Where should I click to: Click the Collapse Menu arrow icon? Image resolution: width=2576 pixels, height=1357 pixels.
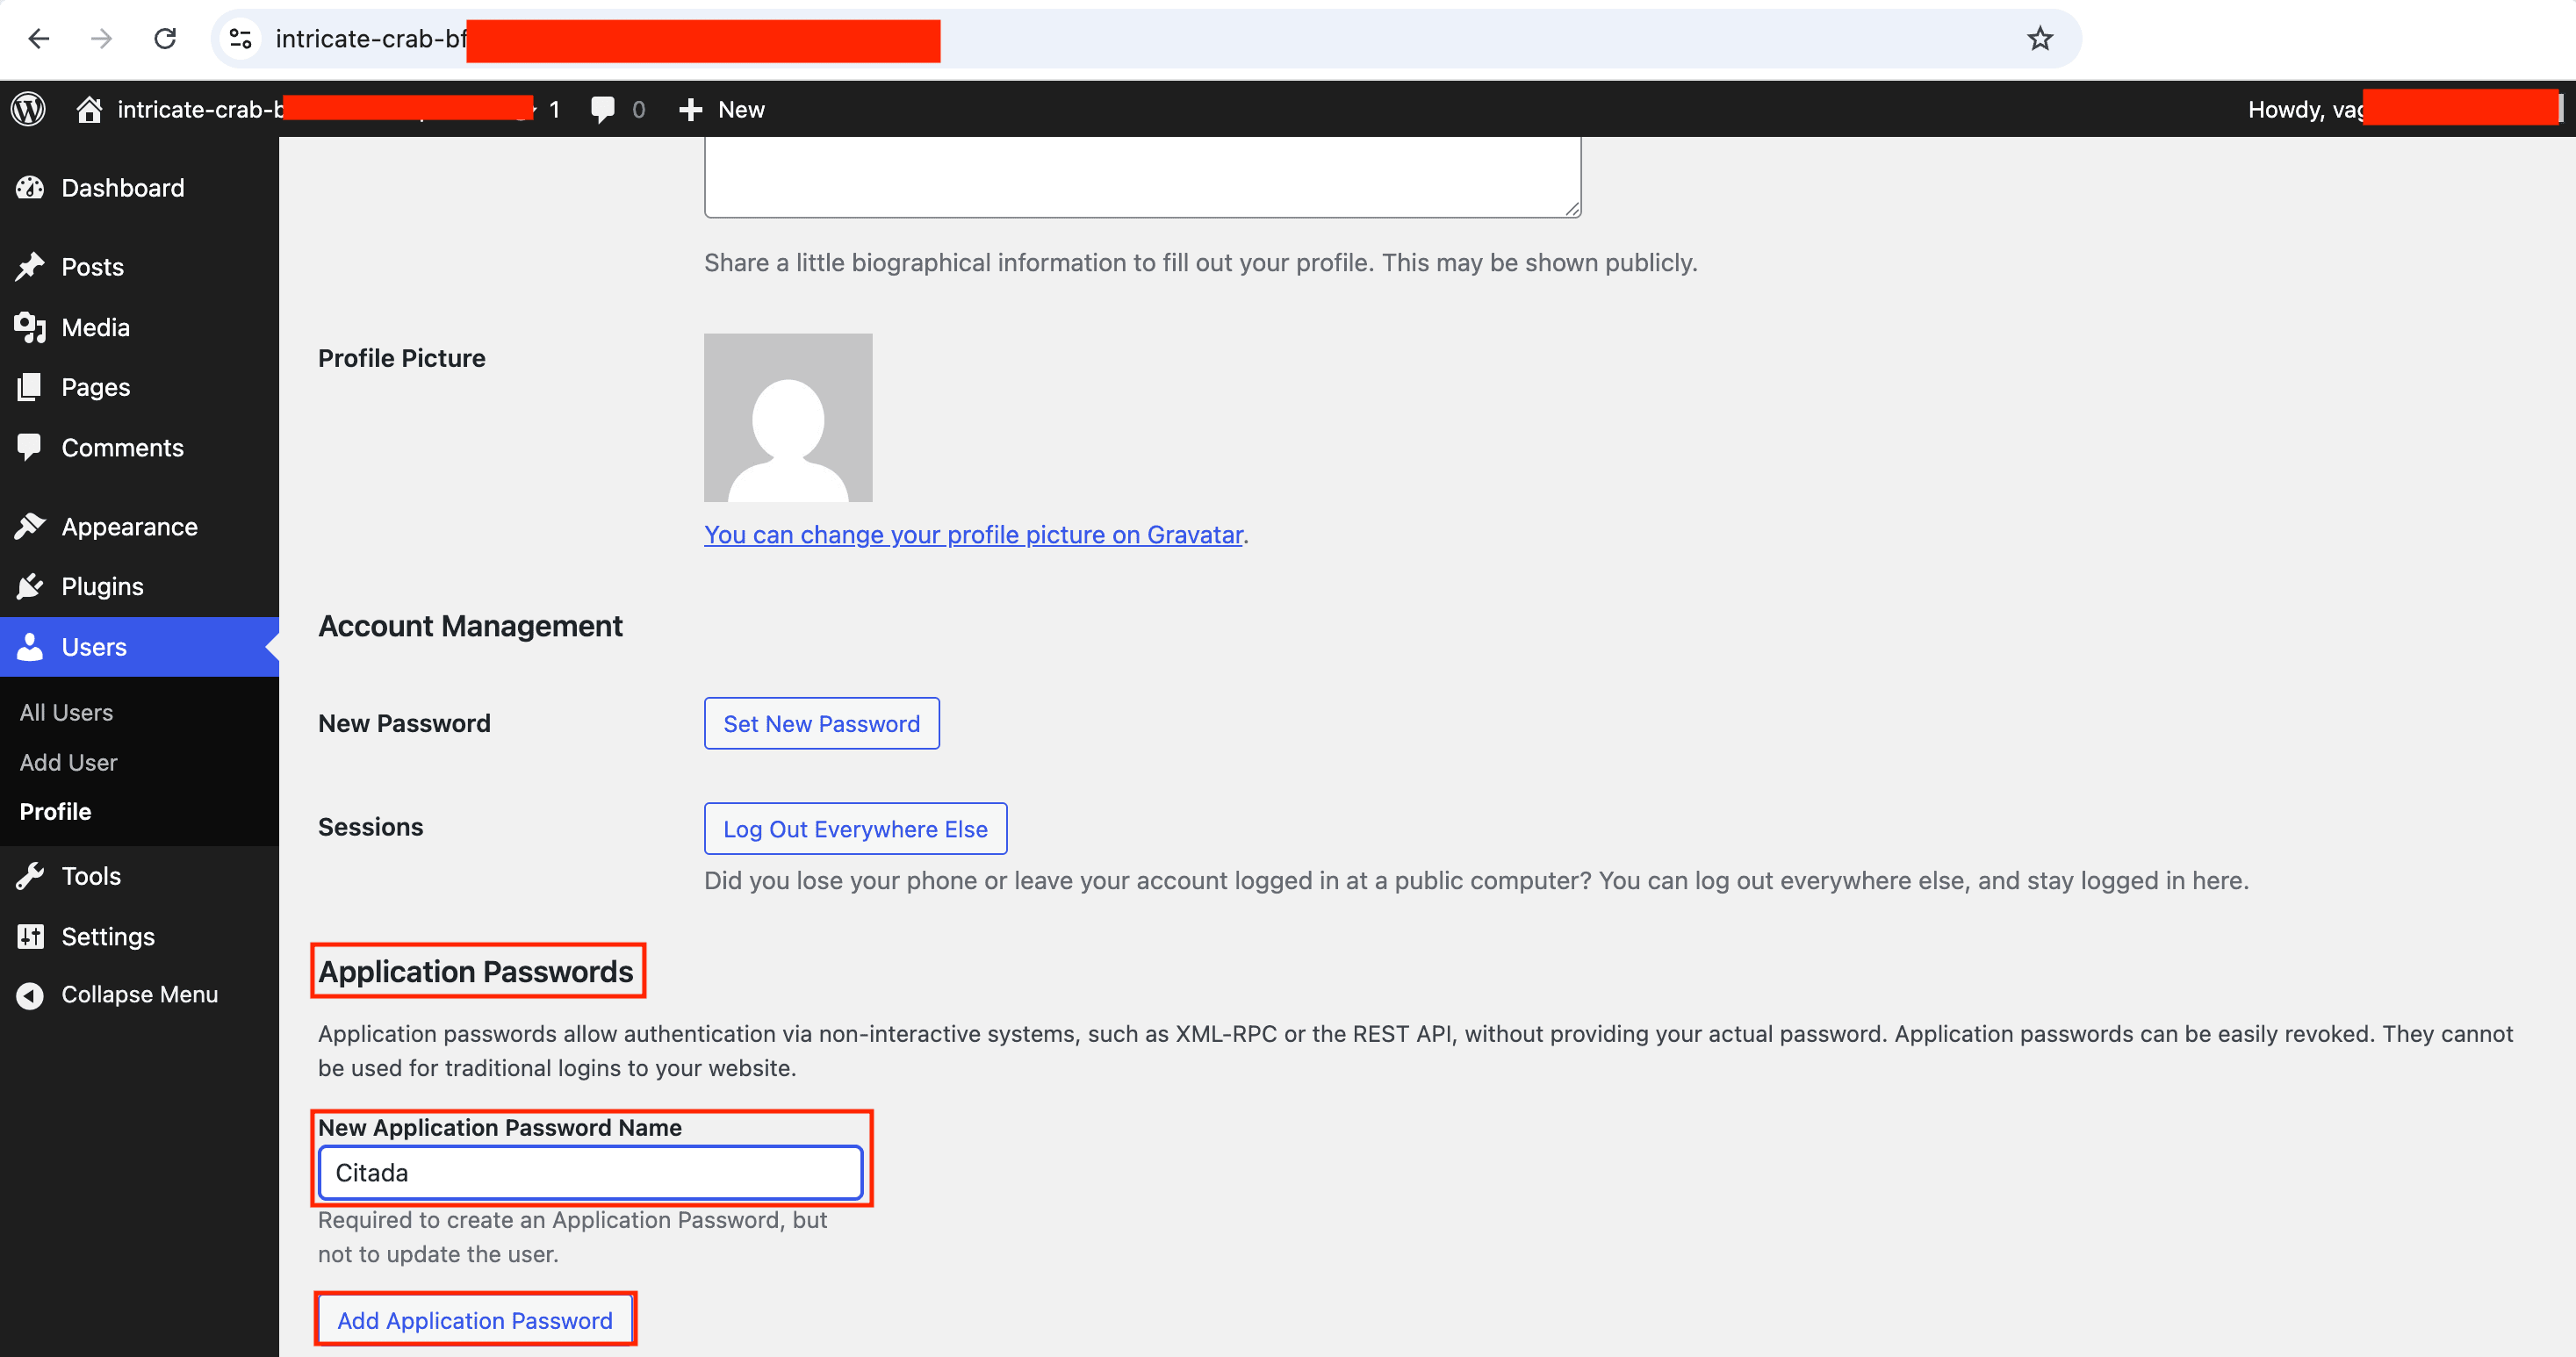[x=30, y=995]
